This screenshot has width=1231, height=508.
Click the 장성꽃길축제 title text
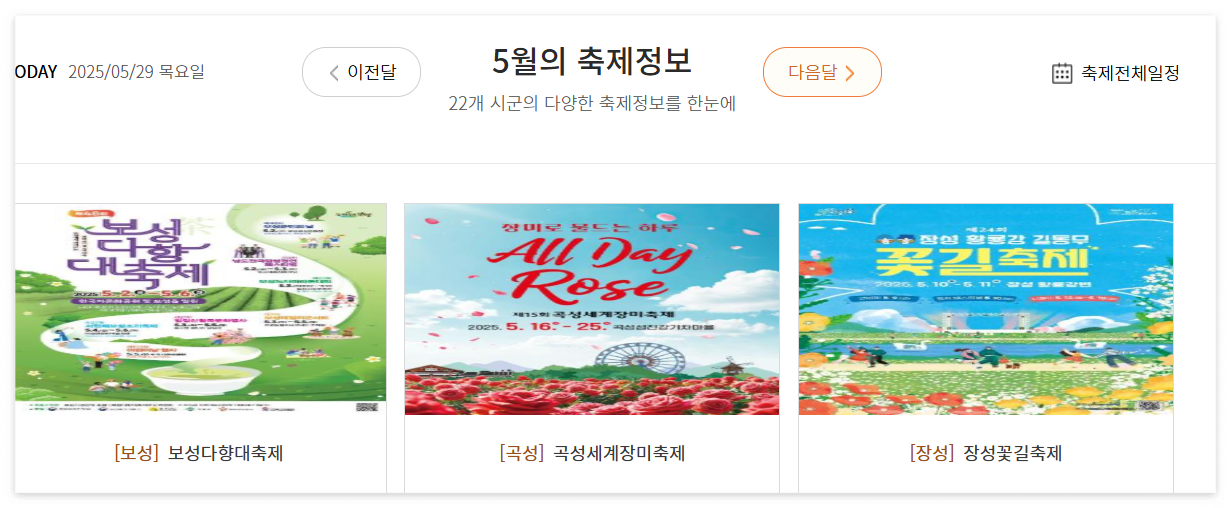point(1012,453)
